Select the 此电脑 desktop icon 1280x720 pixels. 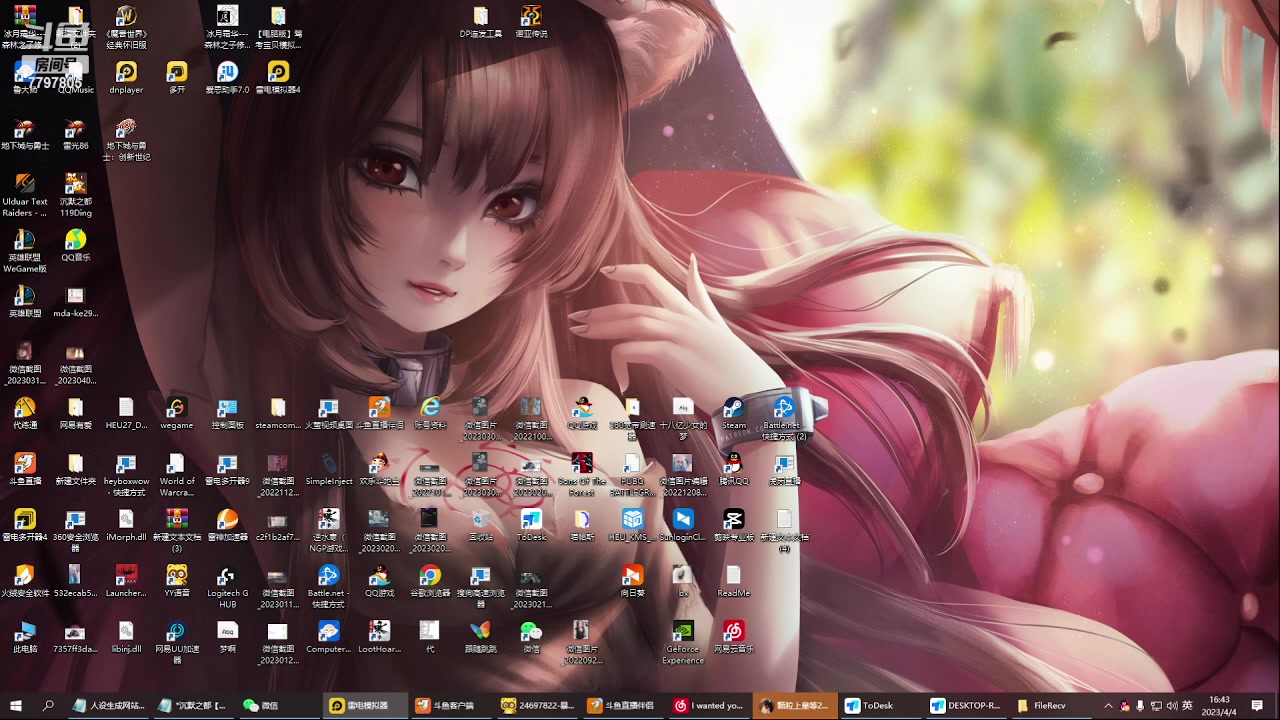pos(25,637)
